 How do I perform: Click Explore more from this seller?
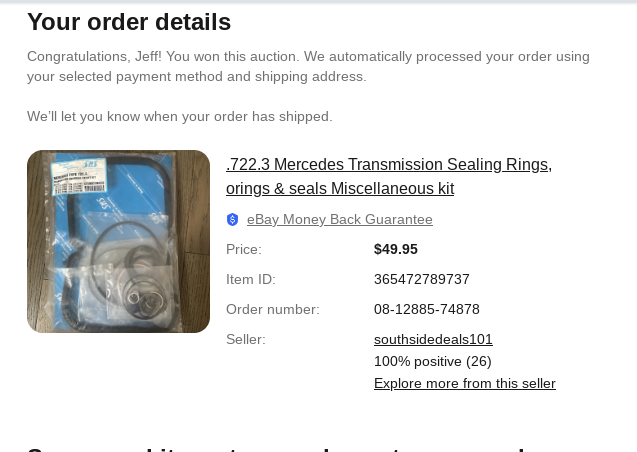[x=464, y=384]
